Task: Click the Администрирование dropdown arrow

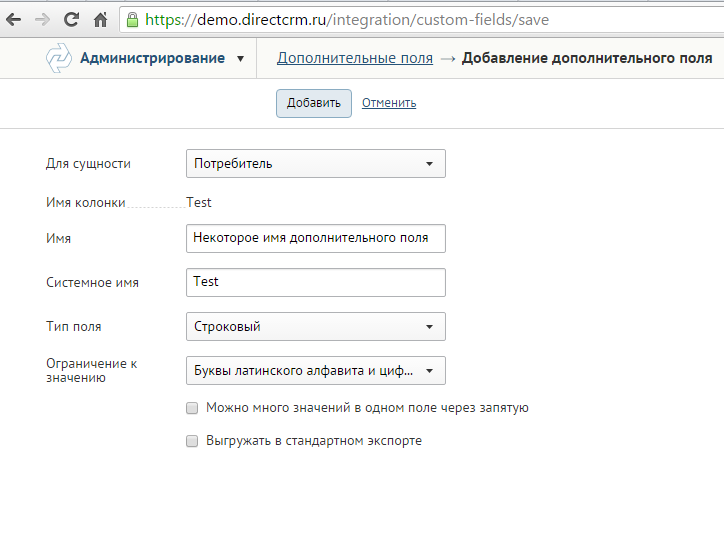Action: pos(241,59)
